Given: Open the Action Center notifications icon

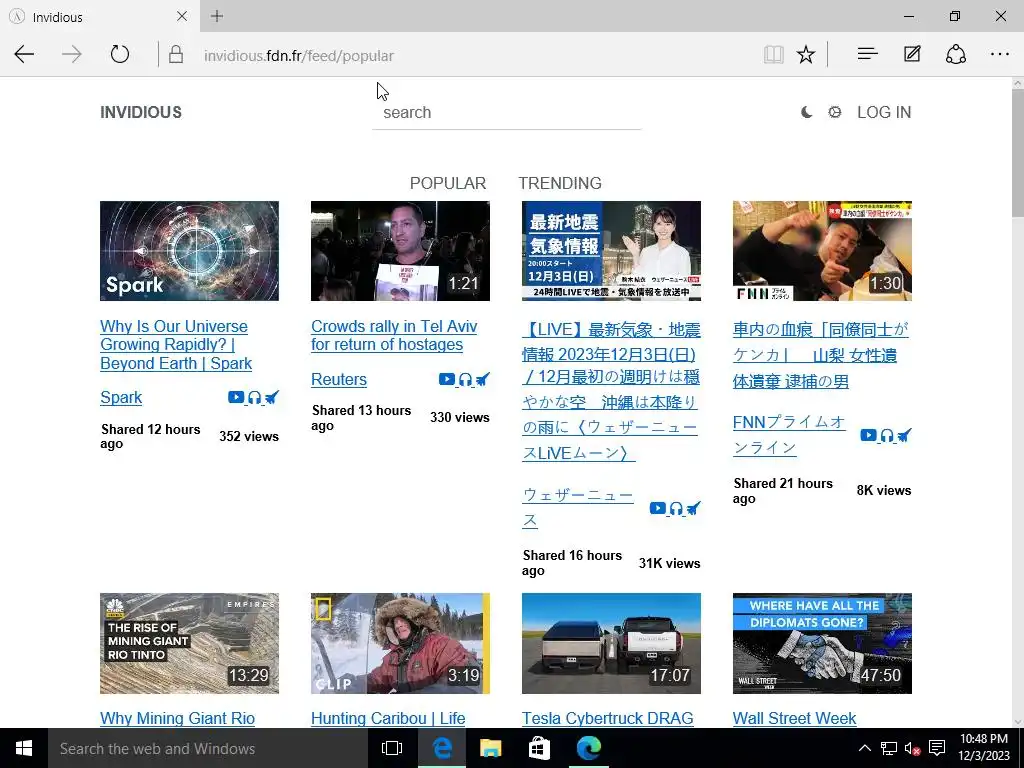Looking at the screenshot, I should click(937, 748).
